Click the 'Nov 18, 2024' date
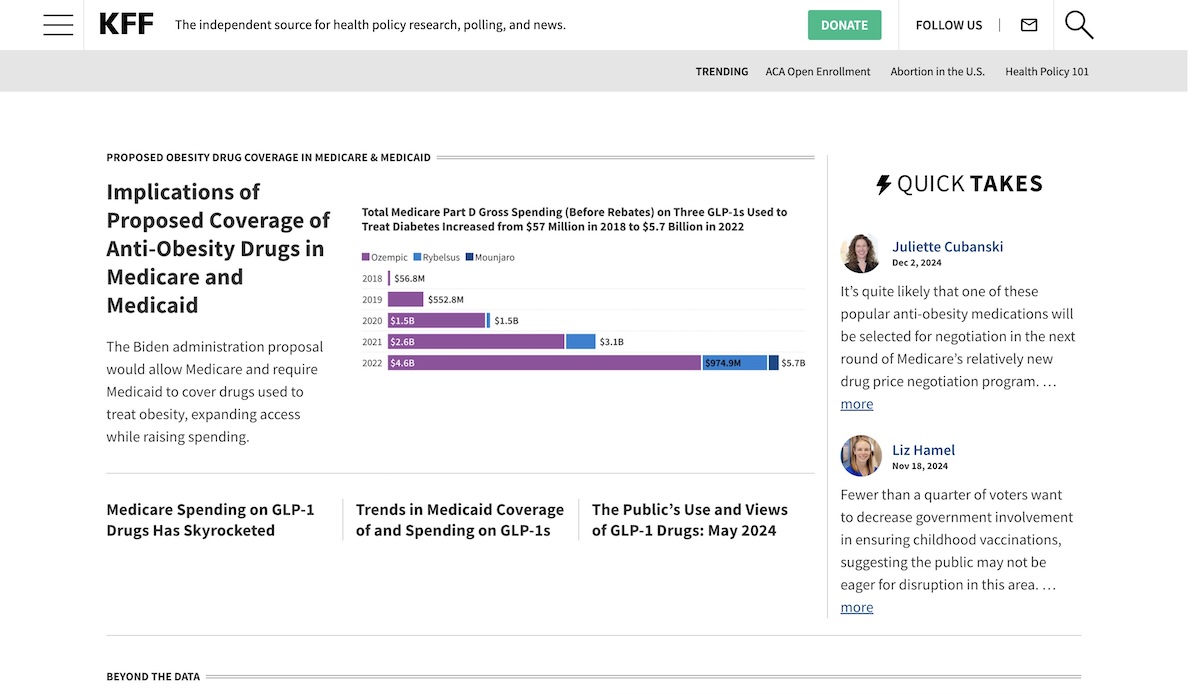The image size is (1200, 694). pyautogui.click(x=920, y=466)
